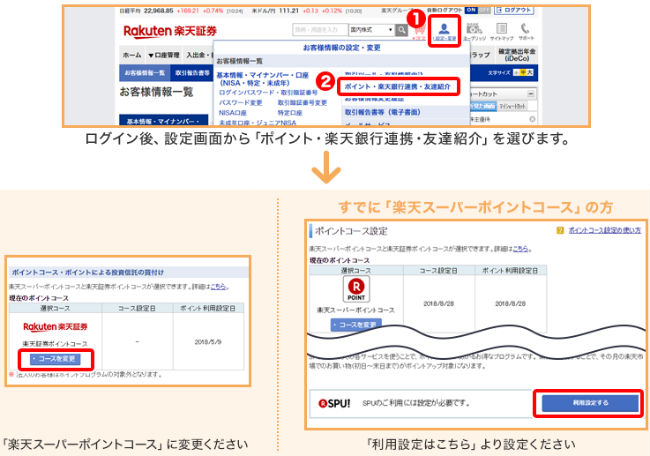650x456 pixels.
Task: Click the NISA口座 link
Action: [x=233, y=113]
